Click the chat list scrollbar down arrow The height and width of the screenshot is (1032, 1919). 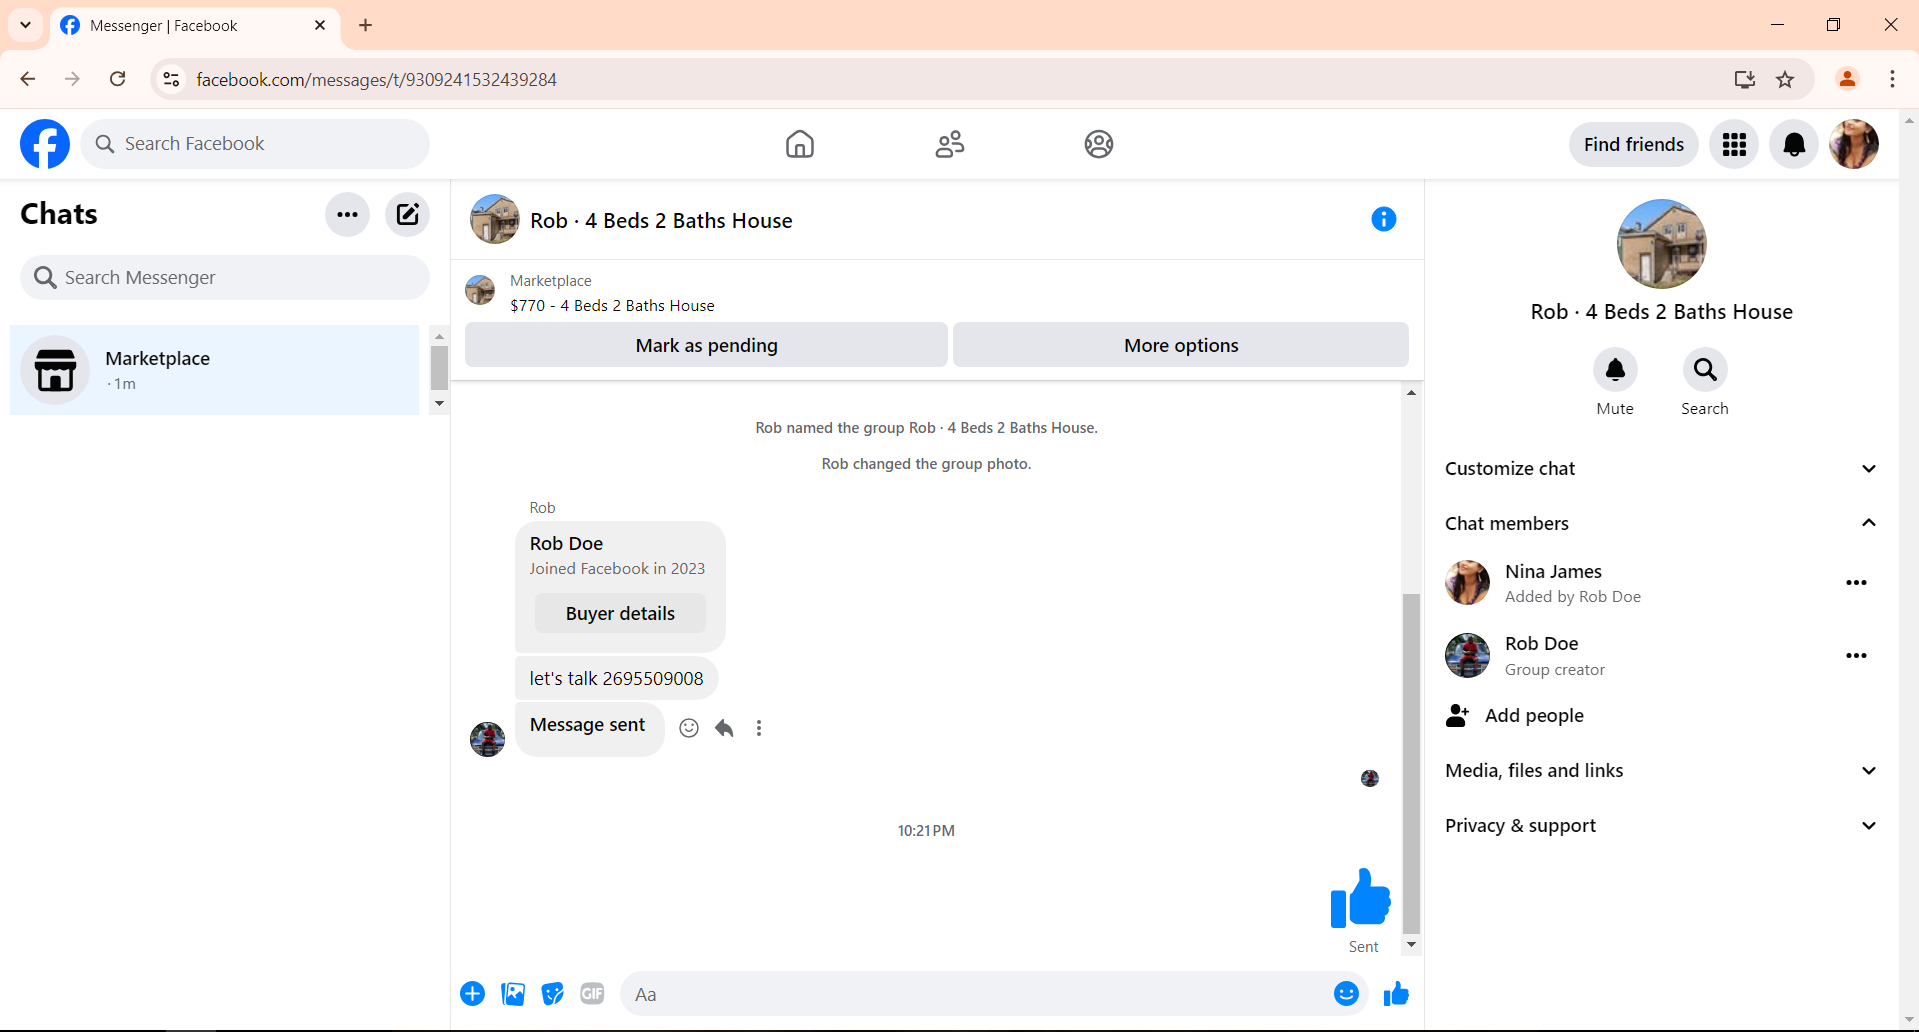439,404
